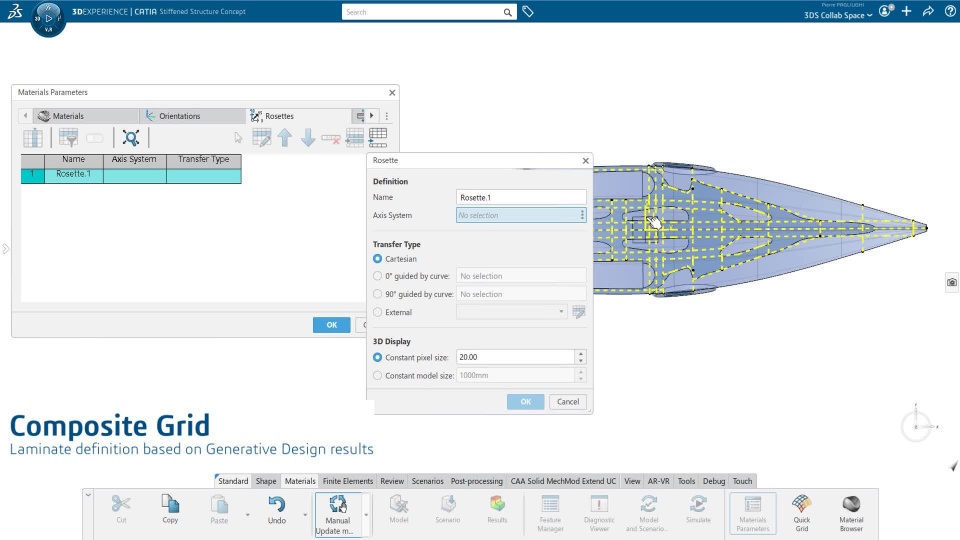The image size is (960, 540).
Task: Open the Manual Update mode dropdown arrow
Action: point(366,514)
